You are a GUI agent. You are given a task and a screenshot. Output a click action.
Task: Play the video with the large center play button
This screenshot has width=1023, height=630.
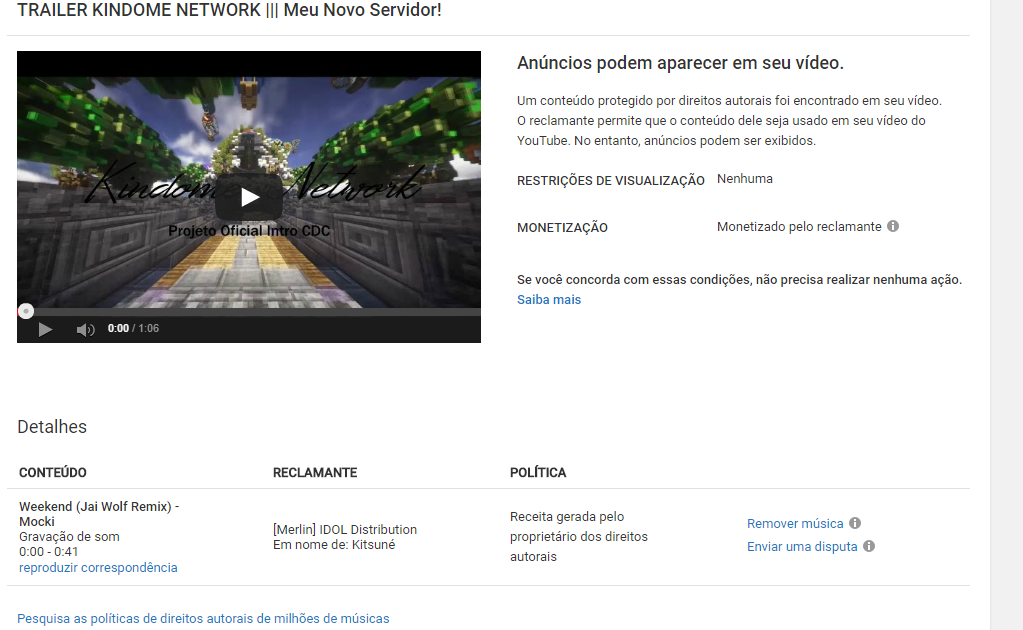pos(249,197)
